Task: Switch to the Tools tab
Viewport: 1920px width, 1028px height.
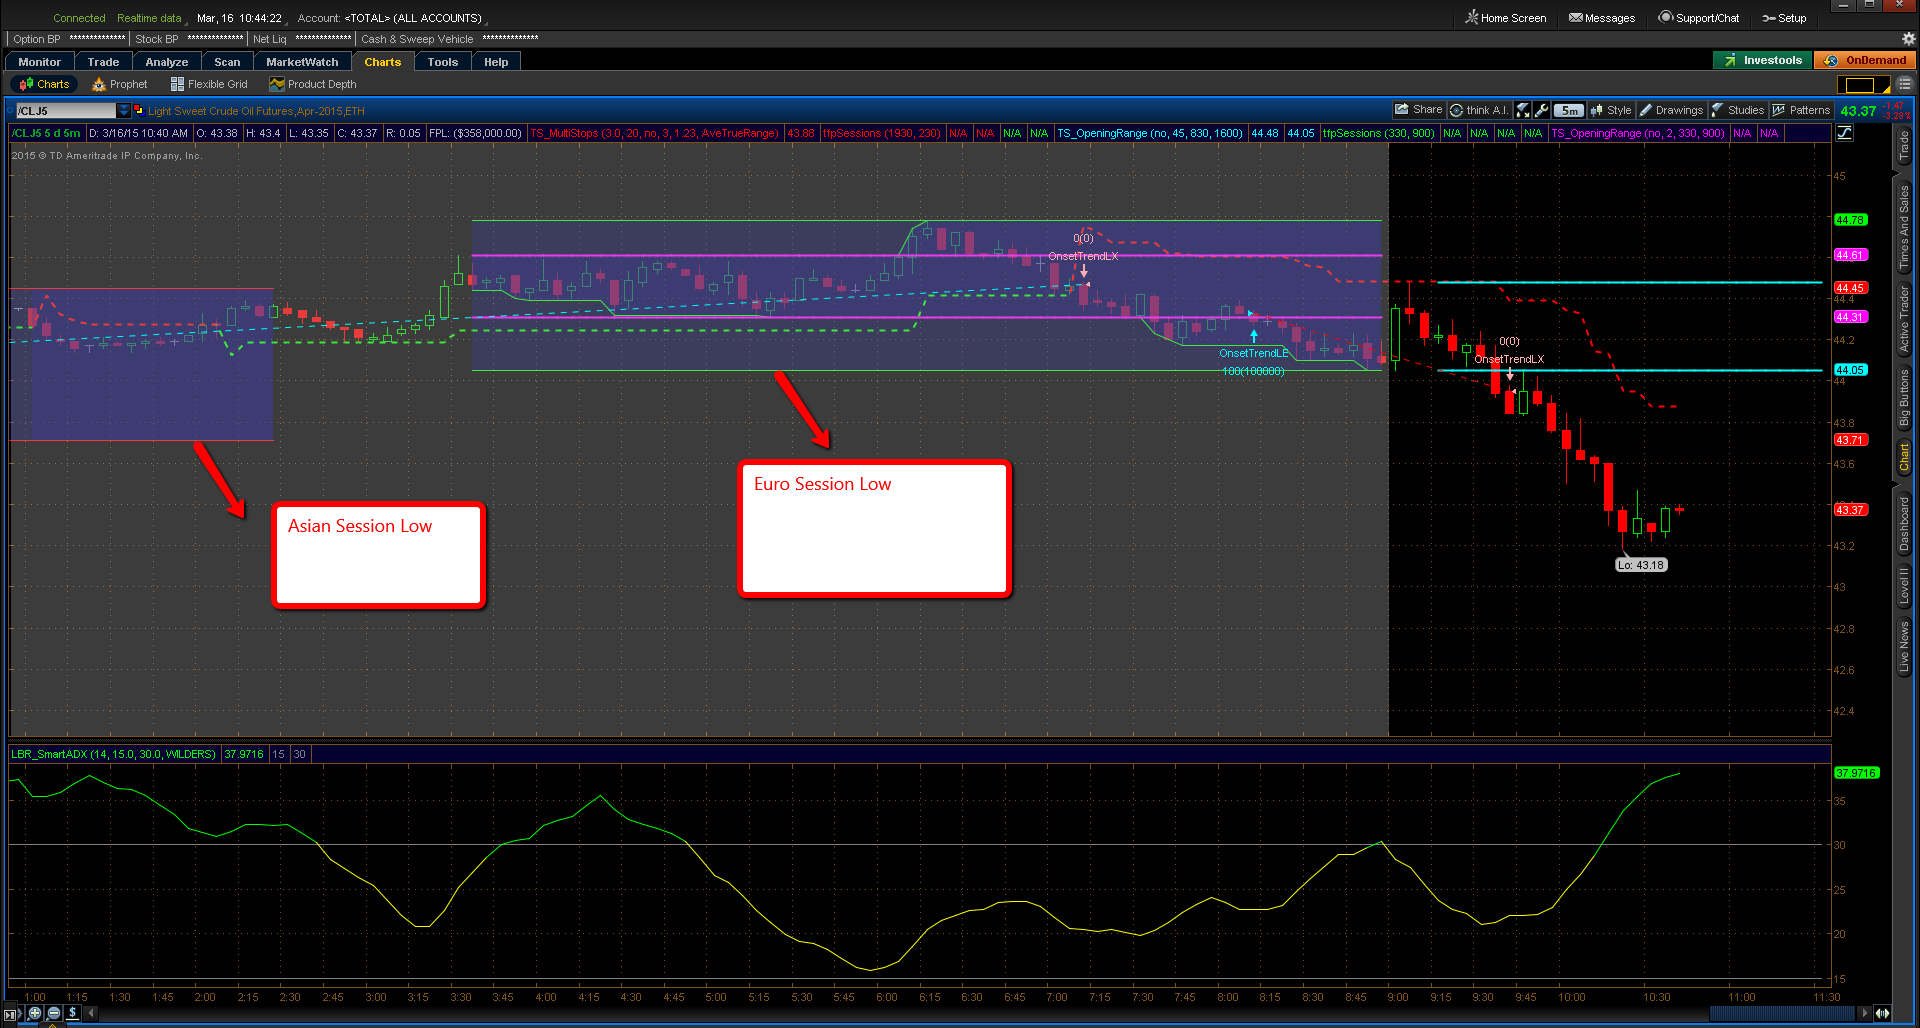Action: pos(442,62)
